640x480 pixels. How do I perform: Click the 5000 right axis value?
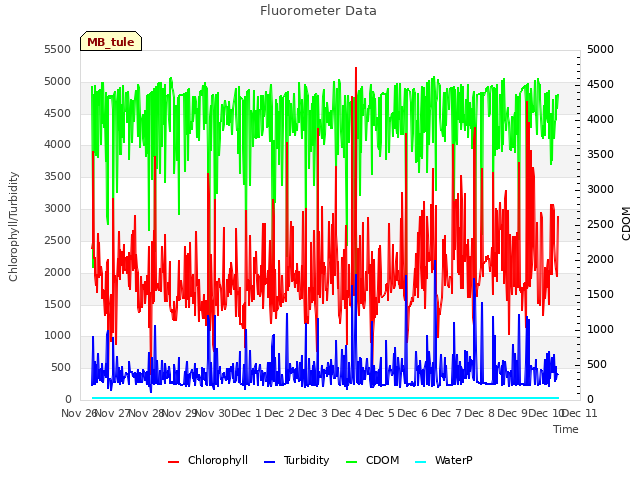(x=600, y=50)
